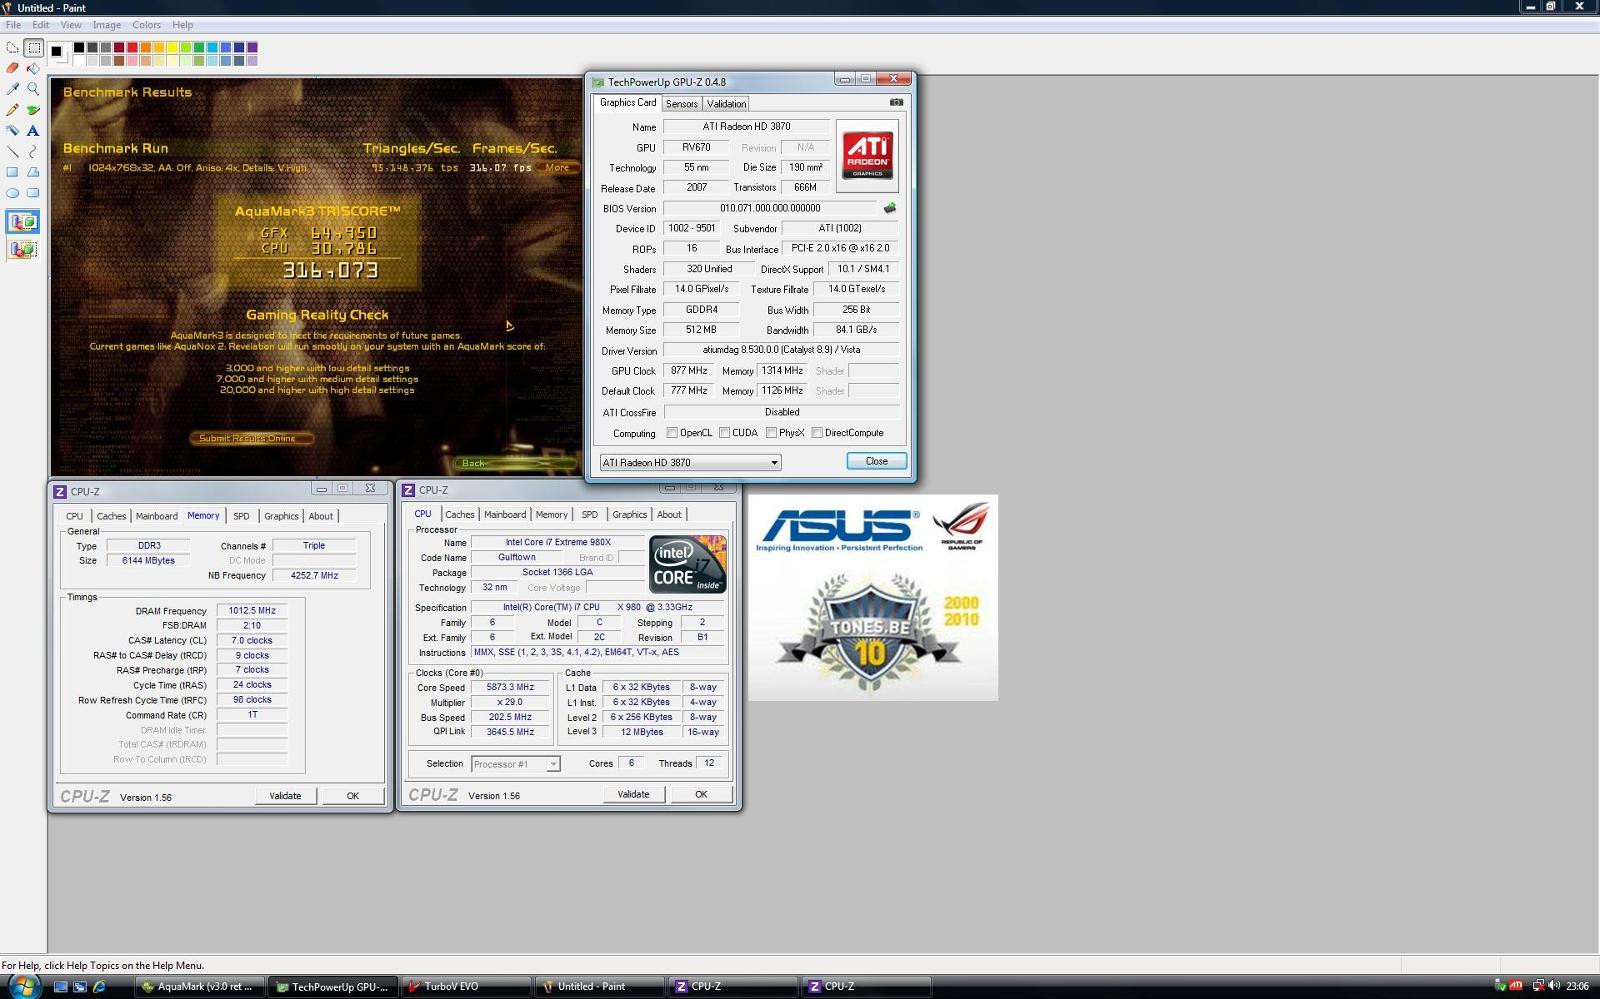Pick the red color swatch
Image resolution: width=1600 pixels, height=999 pixels.
[x=132, y=47]
